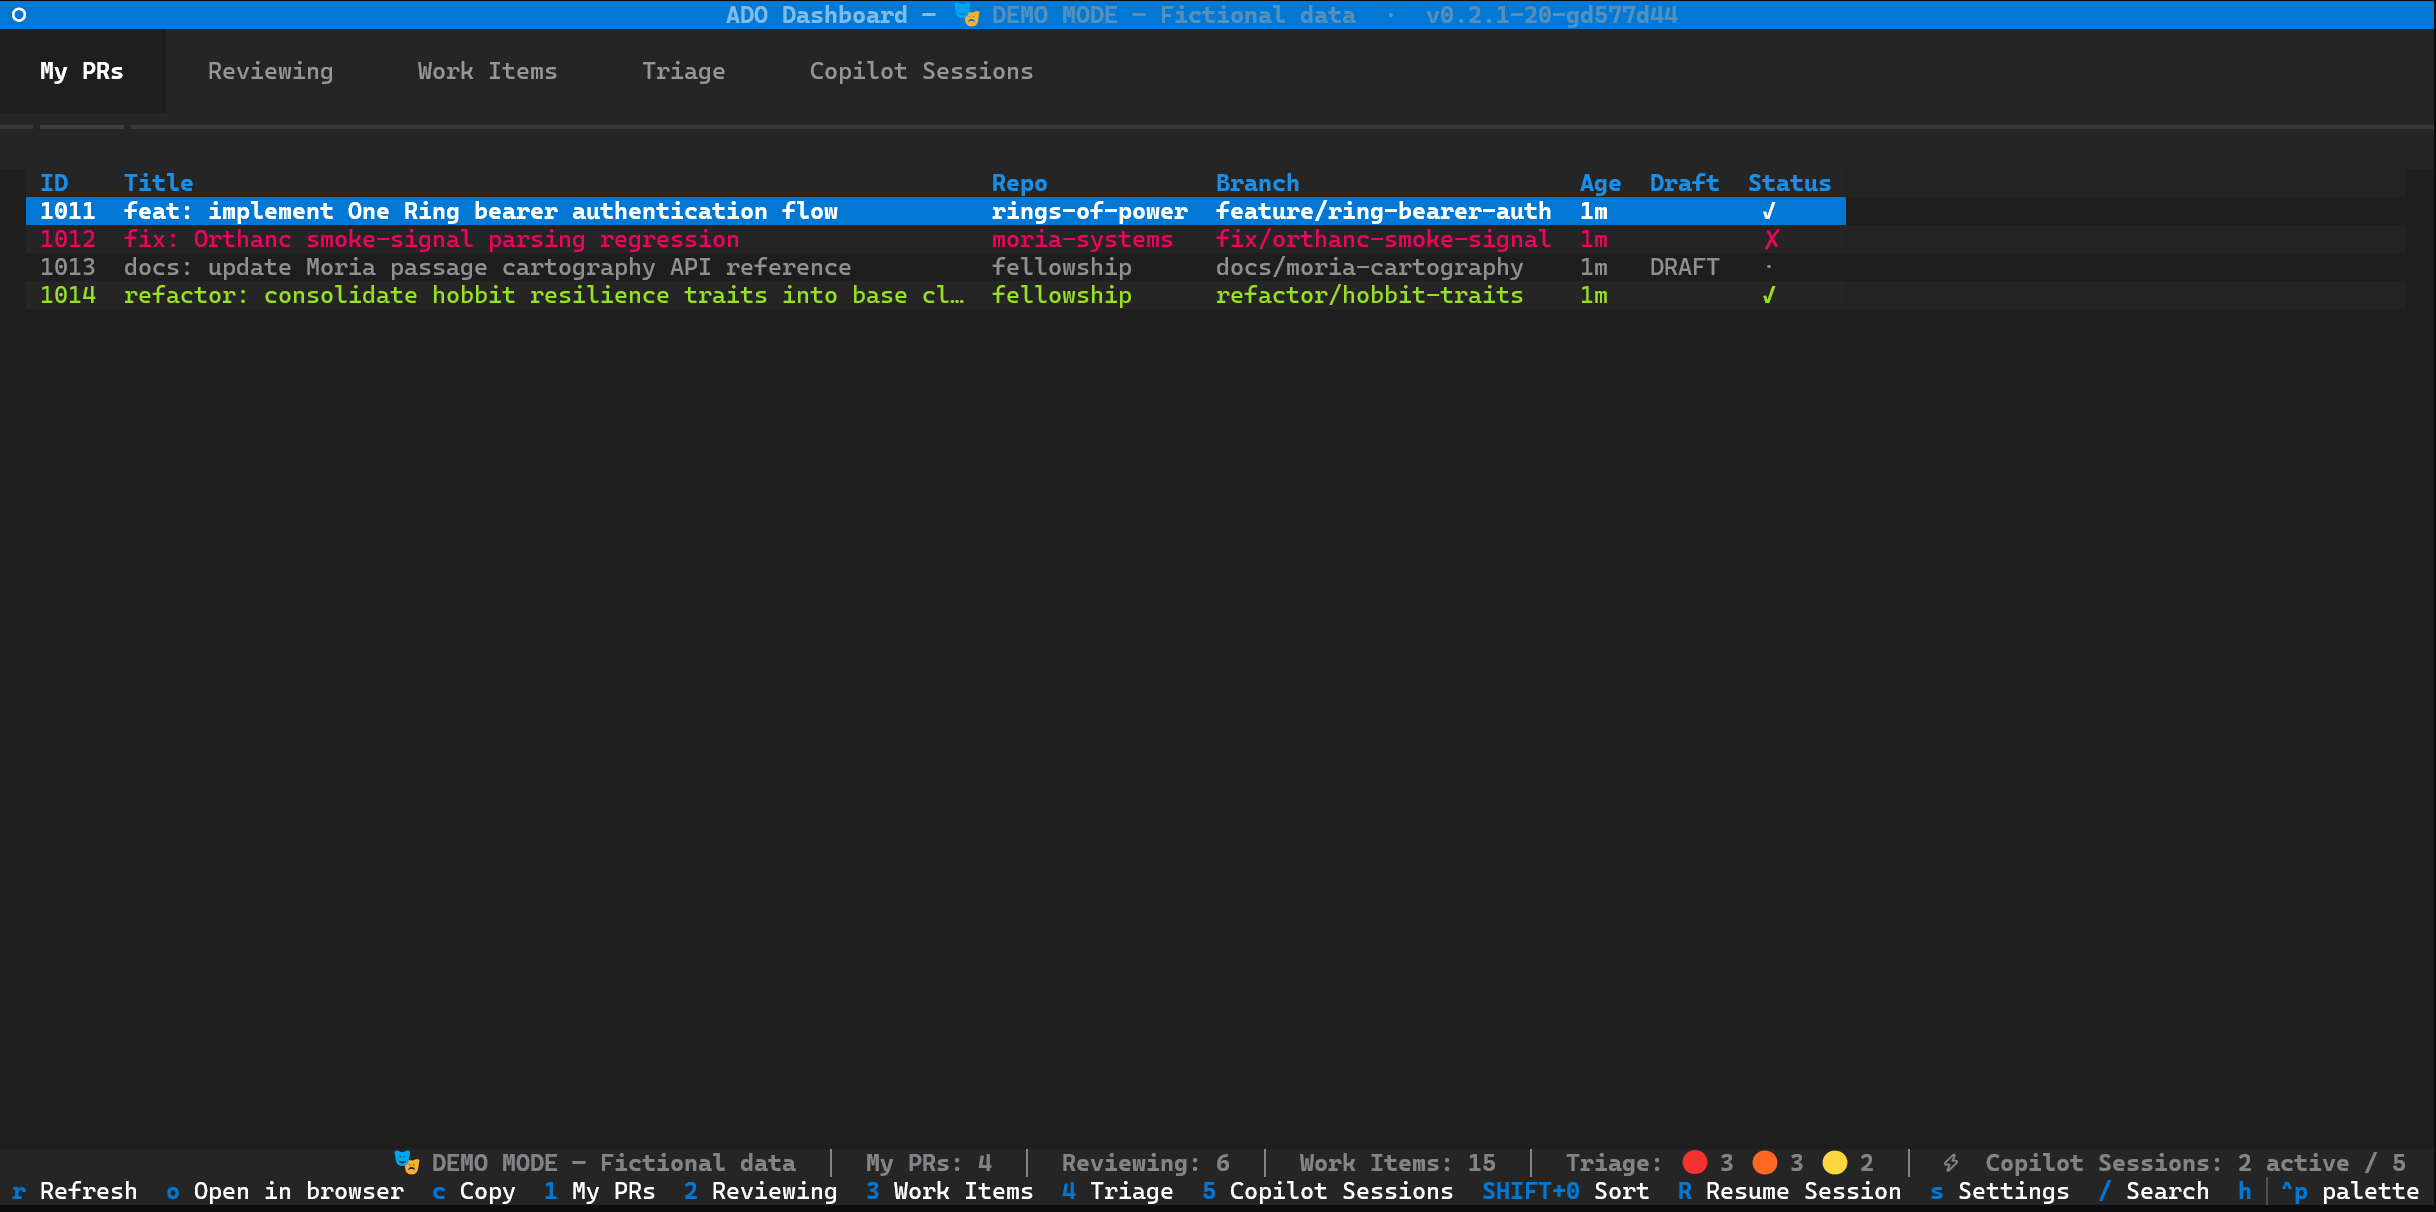
Task: Sort by the Branch column header
Action: (x=1257, y=183)
